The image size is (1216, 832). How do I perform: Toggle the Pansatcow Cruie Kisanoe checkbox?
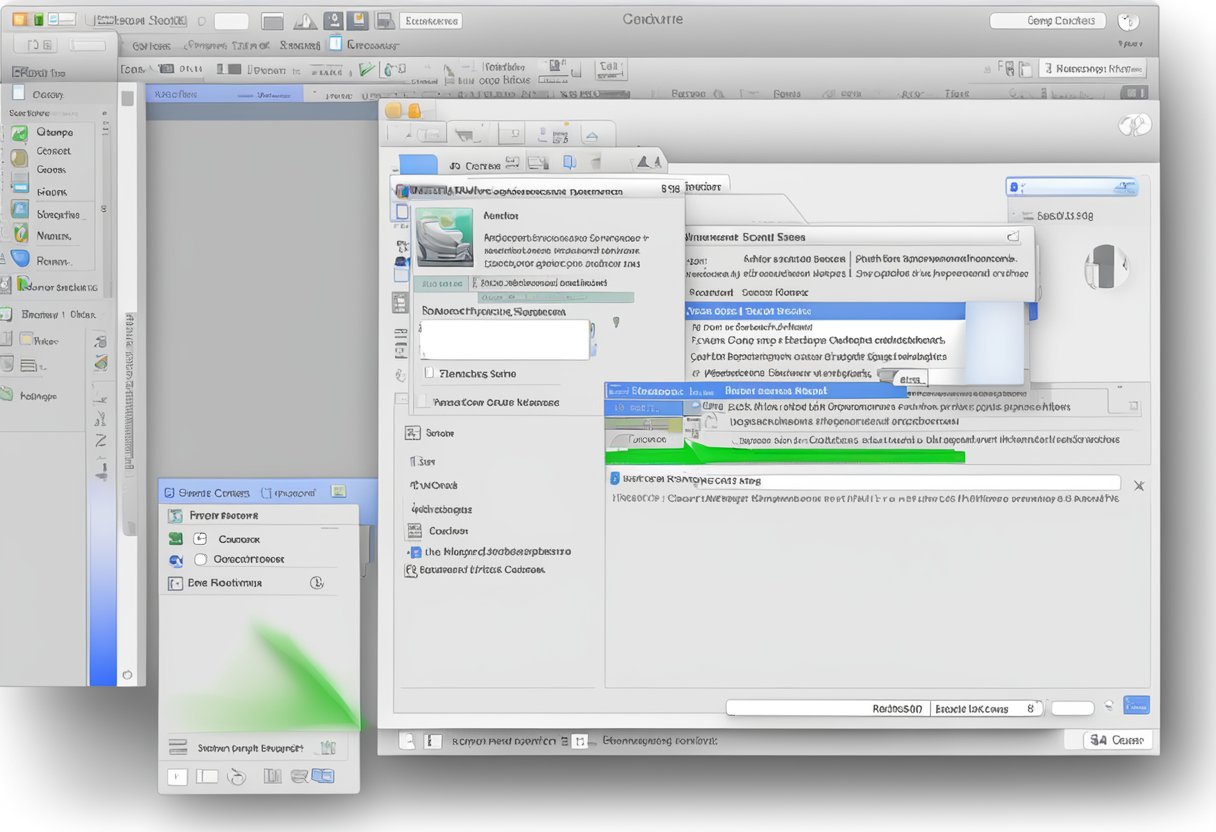point(423,402)
